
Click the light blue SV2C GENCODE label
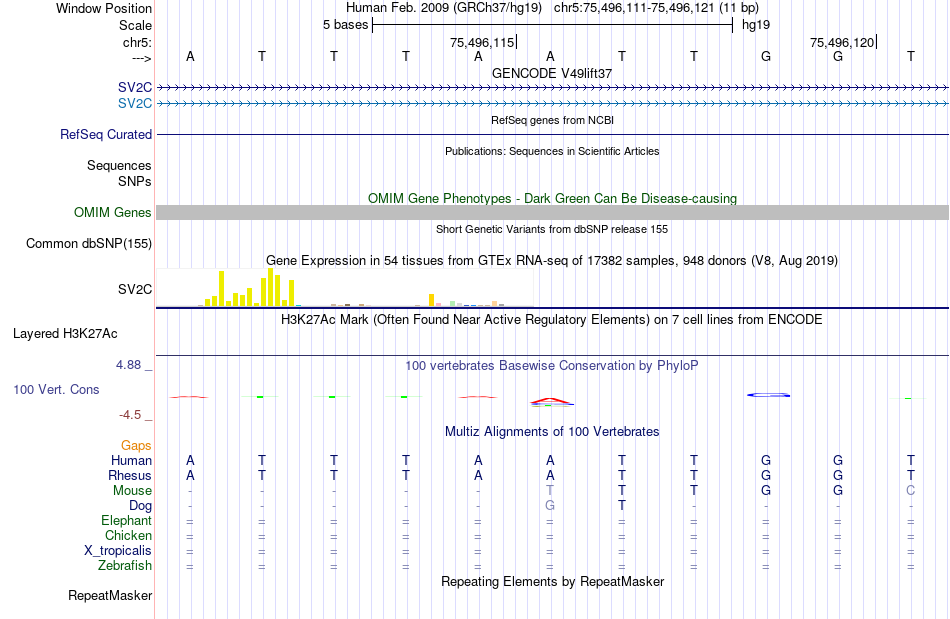(135, 104)
